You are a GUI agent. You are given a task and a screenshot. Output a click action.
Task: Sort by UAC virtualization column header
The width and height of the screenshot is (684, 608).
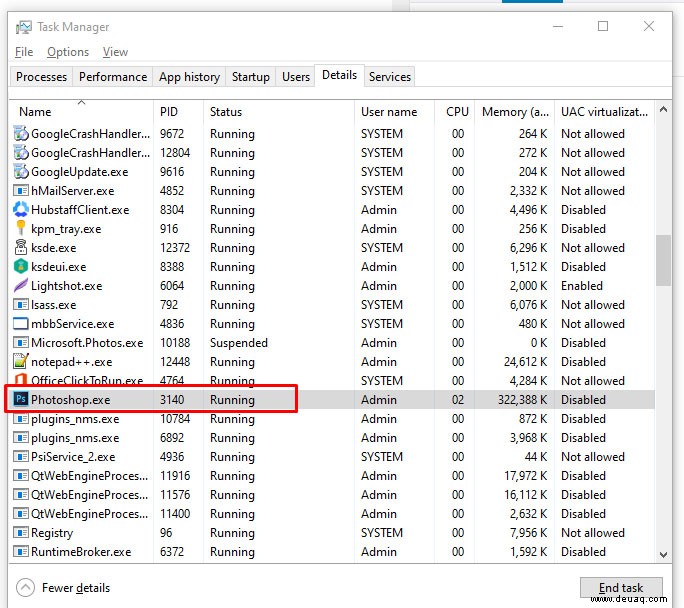click(x=605, y=112)
